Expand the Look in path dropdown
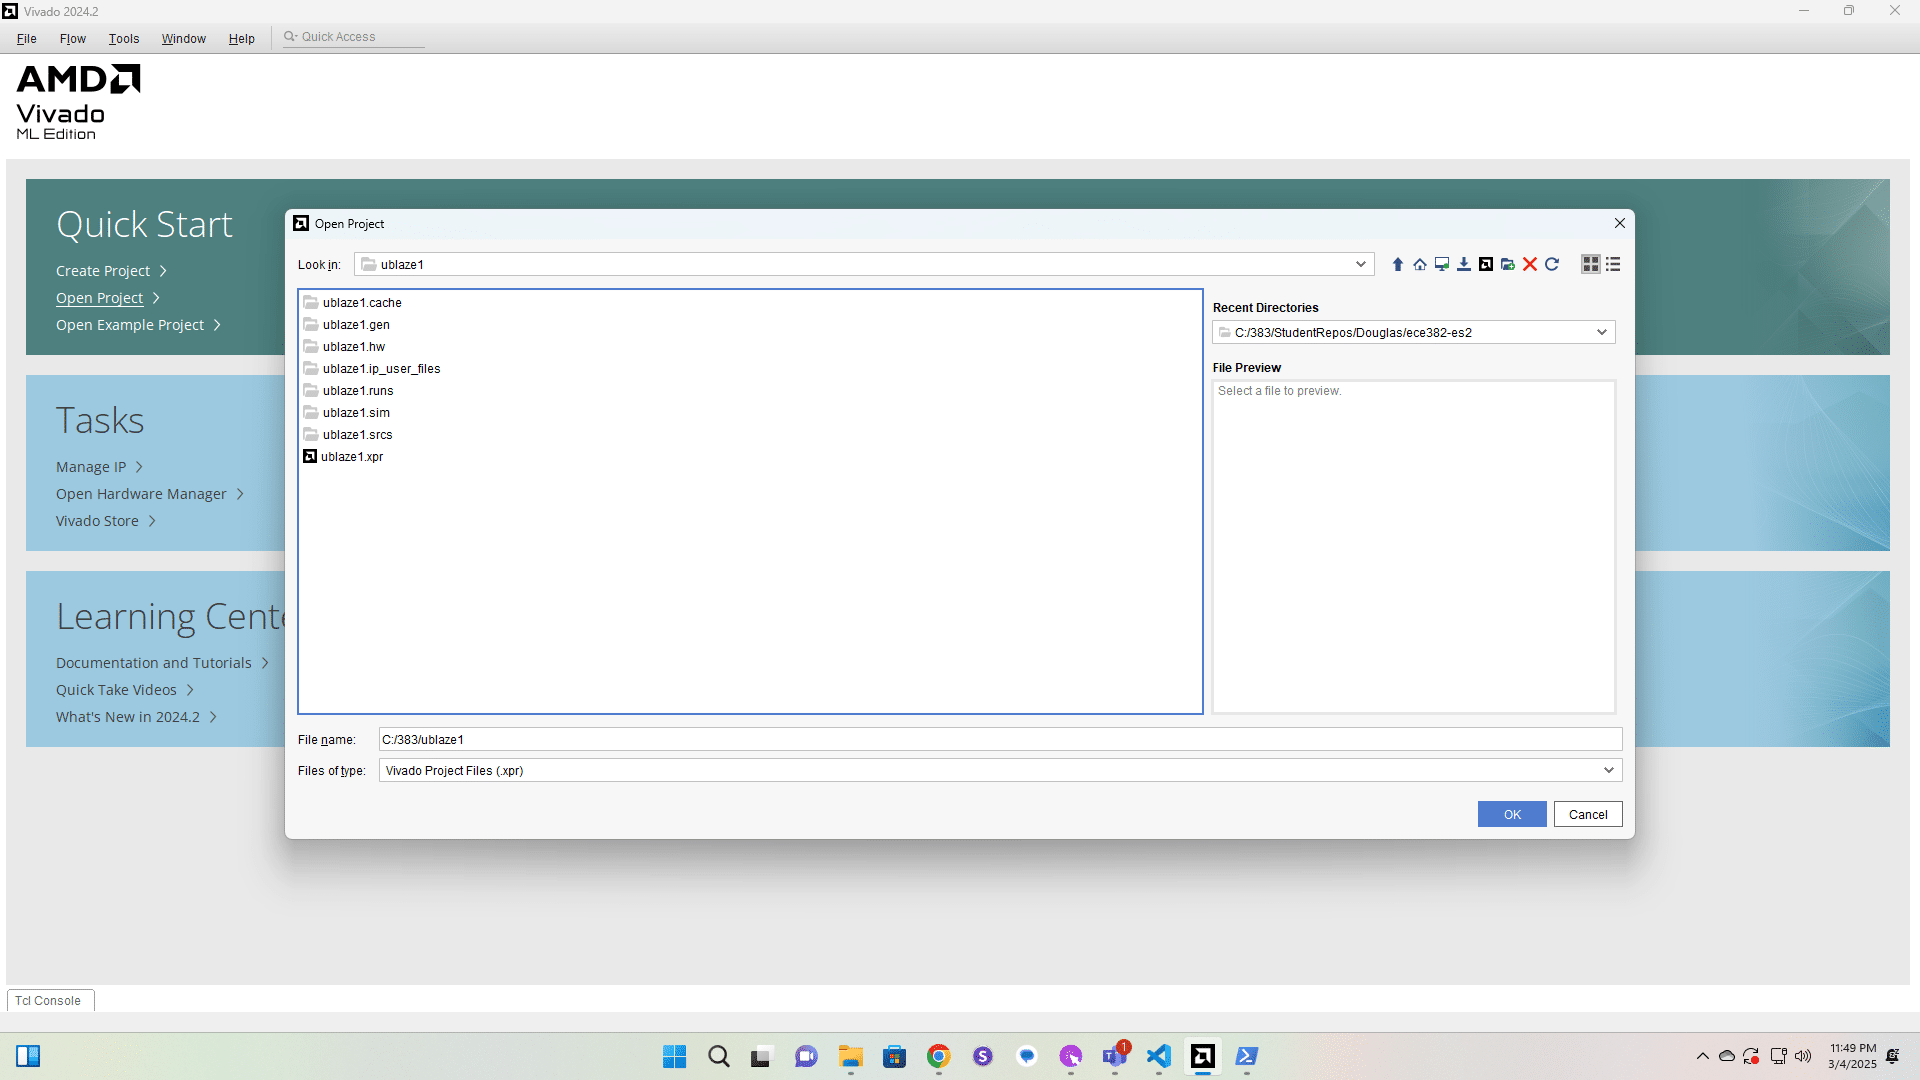Screen dimensions: 1920x1080 pos(1360,264)
